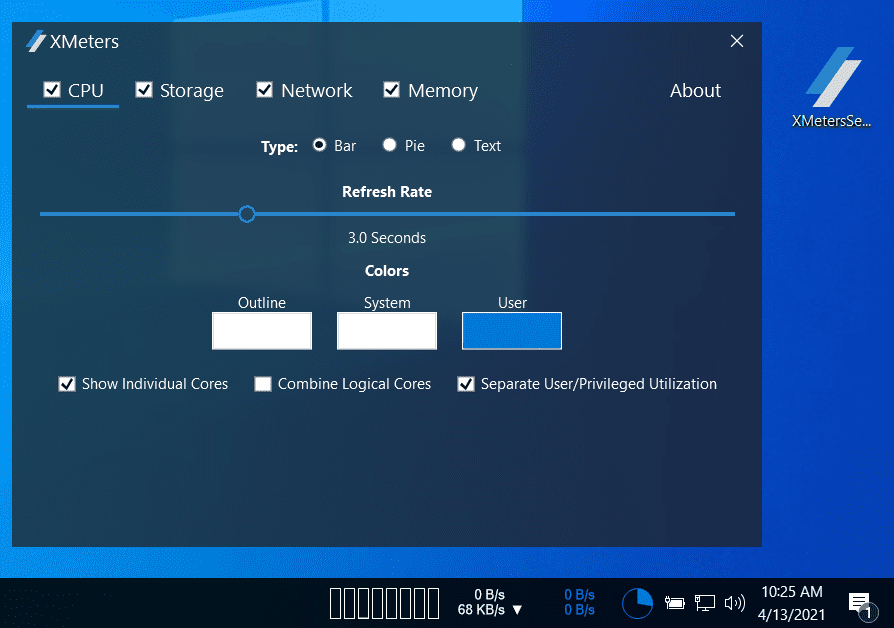Open the network connection tray icon

pos(705,603)
